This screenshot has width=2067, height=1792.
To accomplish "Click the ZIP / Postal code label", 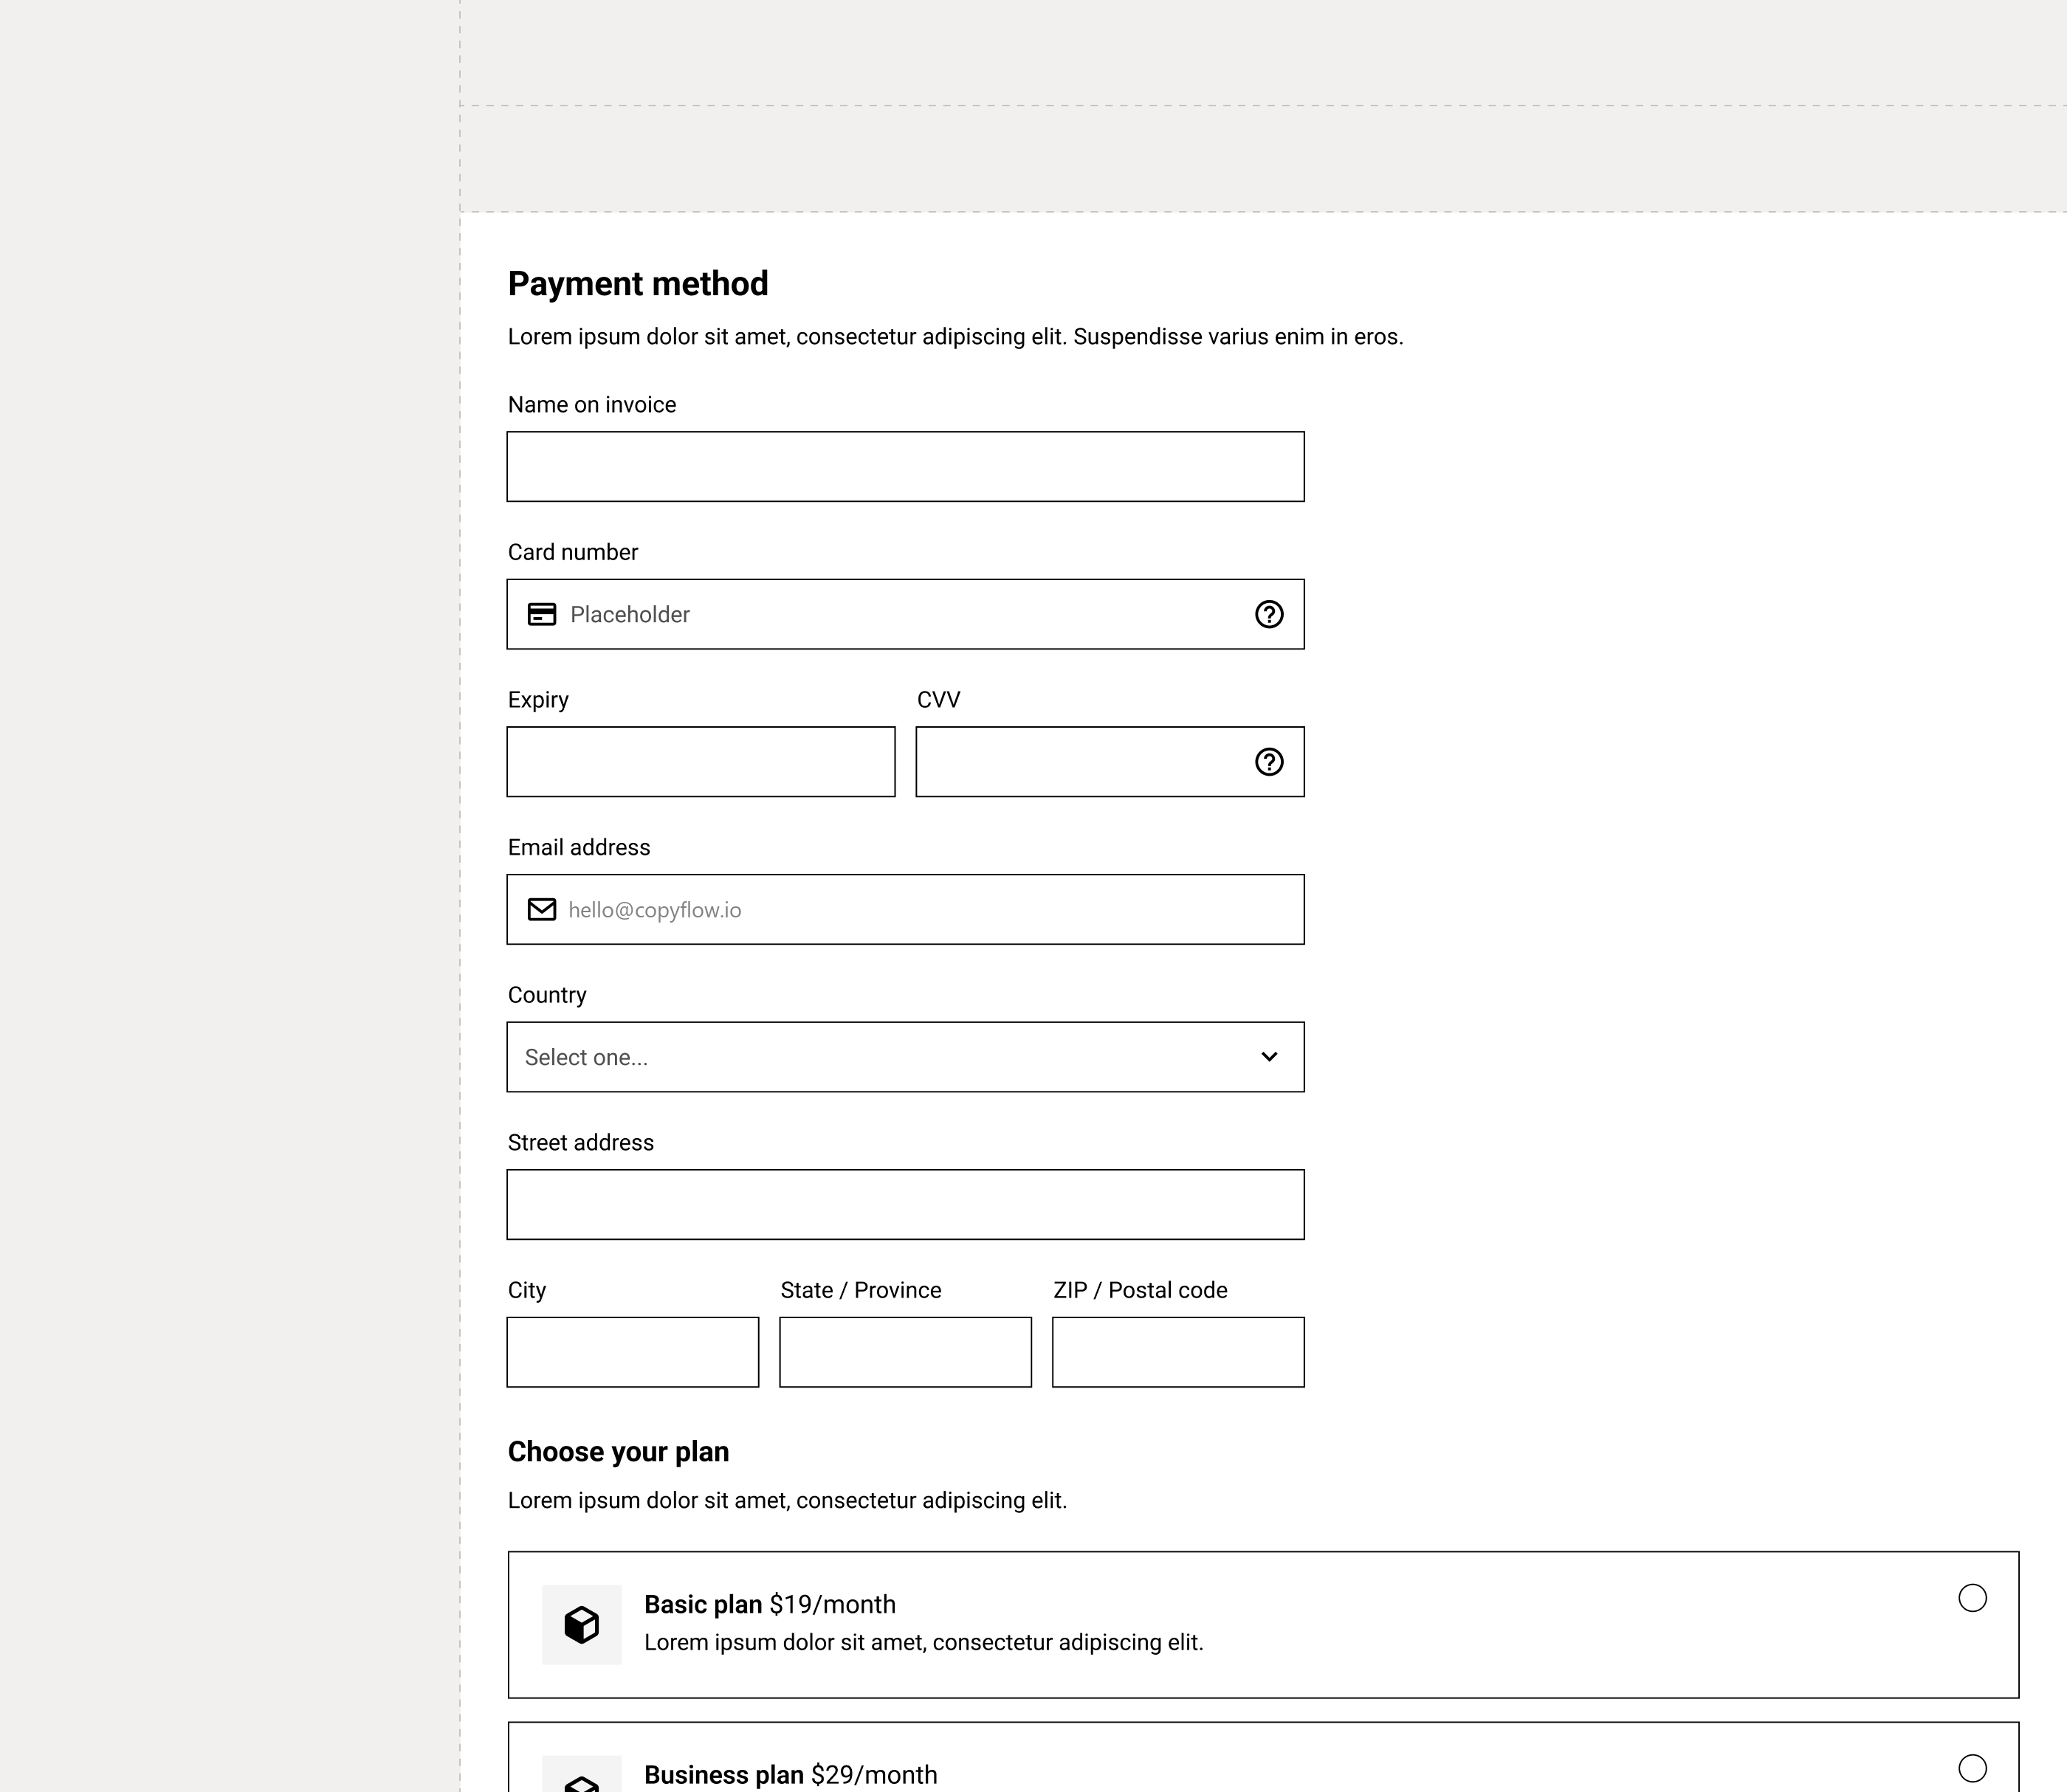I will [1140, 1290].
